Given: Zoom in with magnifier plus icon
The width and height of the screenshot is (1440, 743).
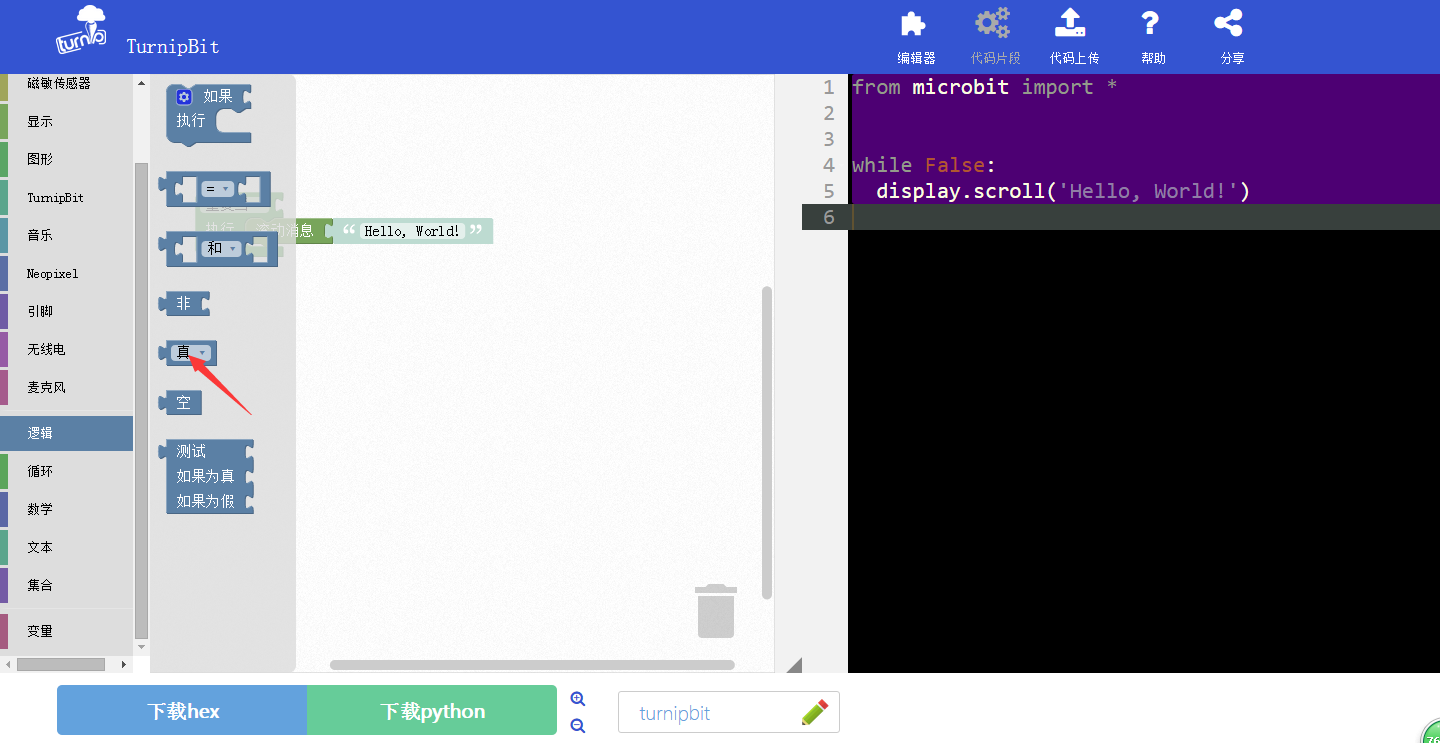Looking at the screenshot, I should 577,699.
